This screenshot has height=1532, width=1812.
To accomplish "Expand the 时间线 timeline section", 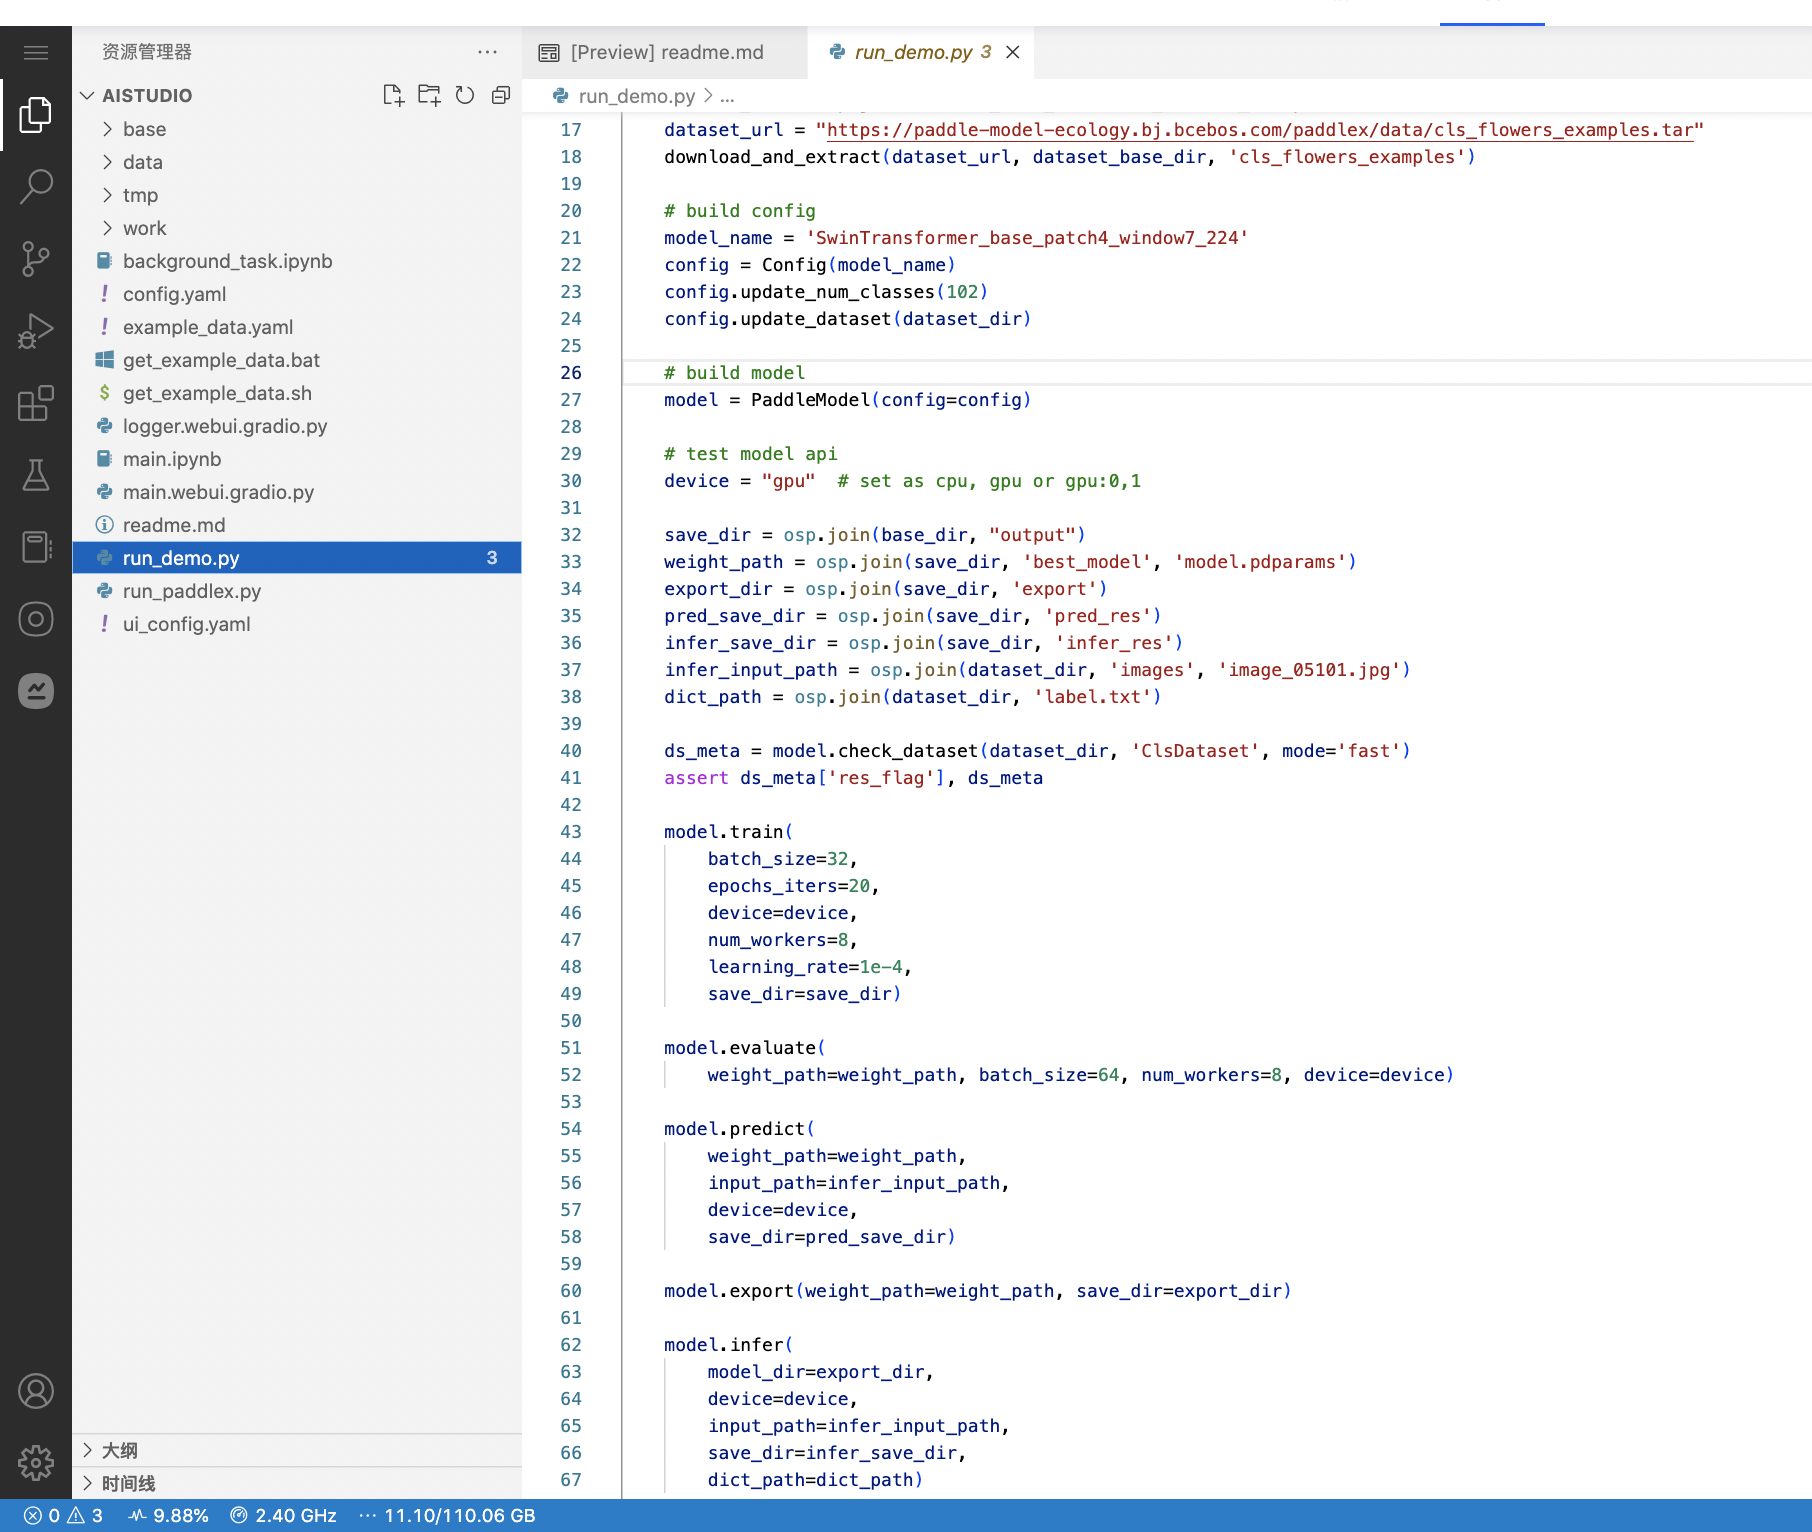I will (128, 1483).
